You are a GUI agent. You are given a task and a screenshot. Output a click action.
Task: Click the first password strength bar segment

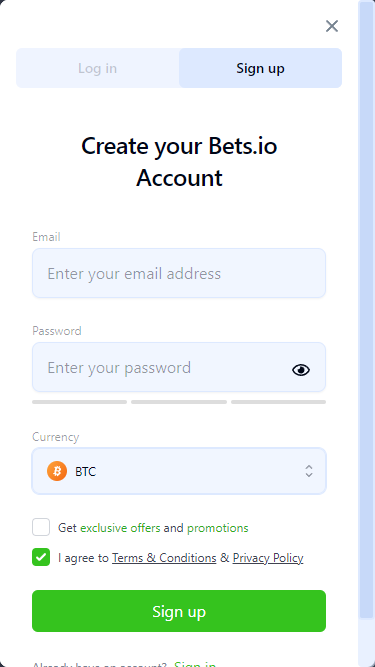coord(80,402)
